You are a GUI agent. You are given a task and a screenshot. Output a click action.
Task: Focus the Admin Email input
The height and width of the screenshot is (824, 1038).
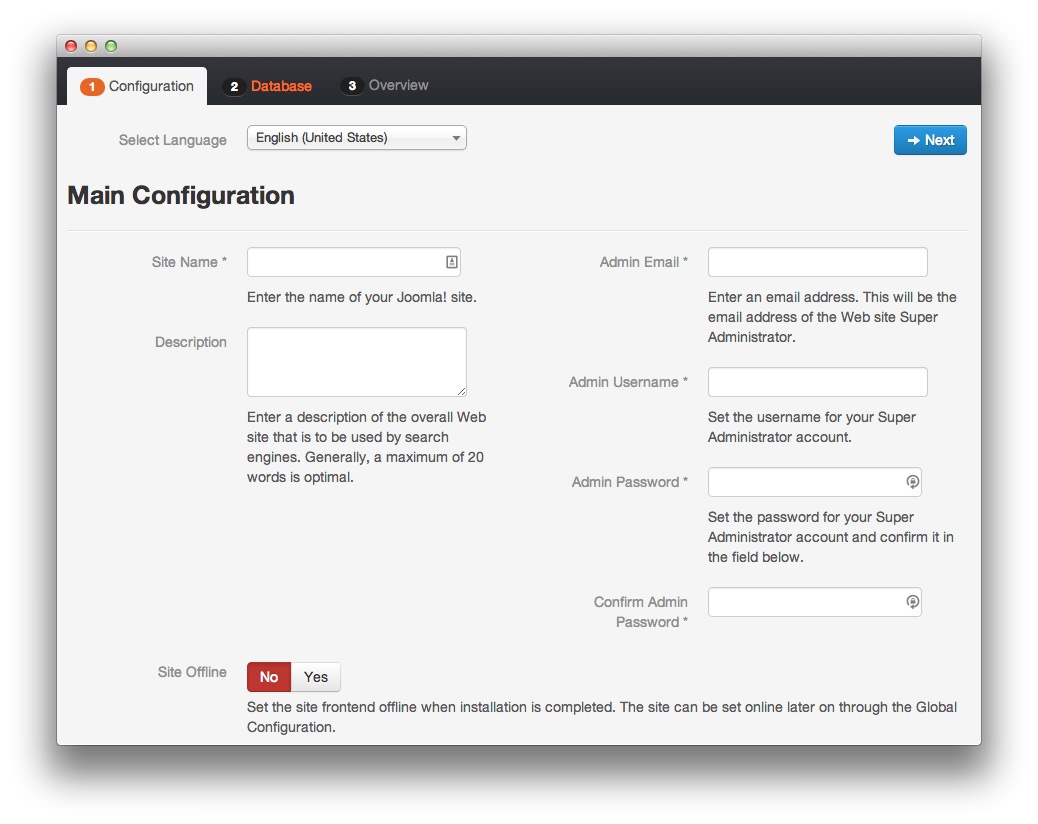817,262
